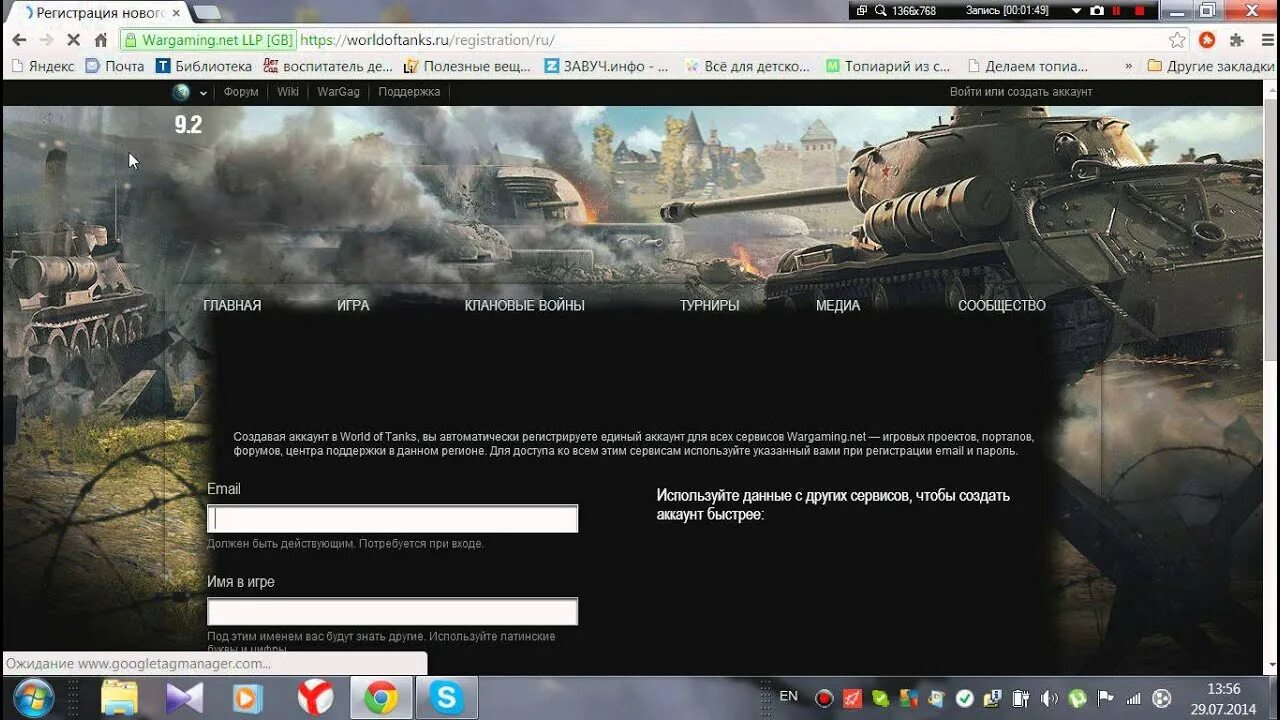This screenshot has width=1280, height=720.
Task: Close the Регистрация нового tab
Action: pos(175,13)
